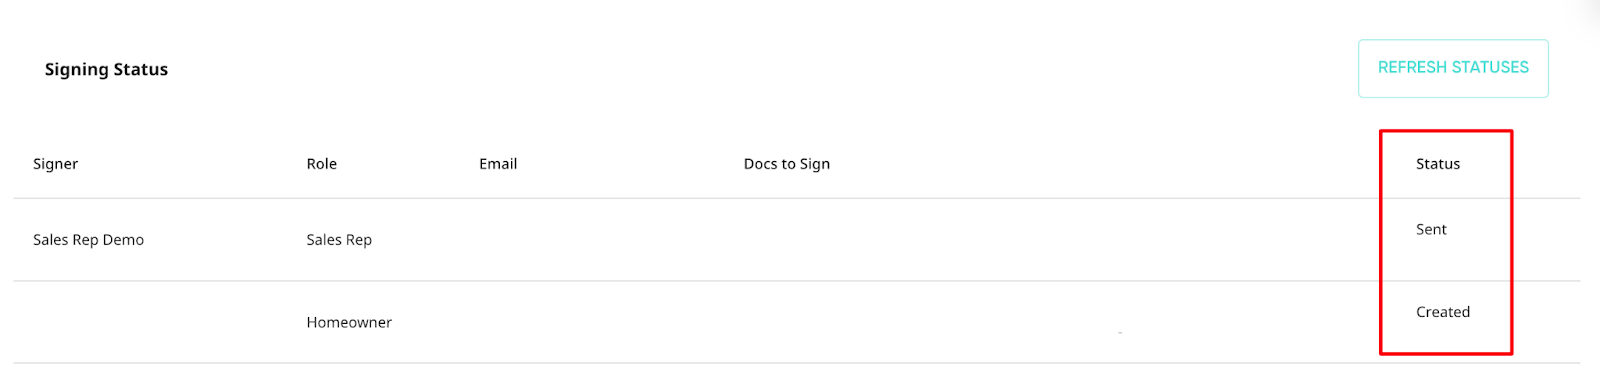This screenshot has height=381, width=1600.
Task: Select the Signing Status heading
Action: (x=106, y=69)
